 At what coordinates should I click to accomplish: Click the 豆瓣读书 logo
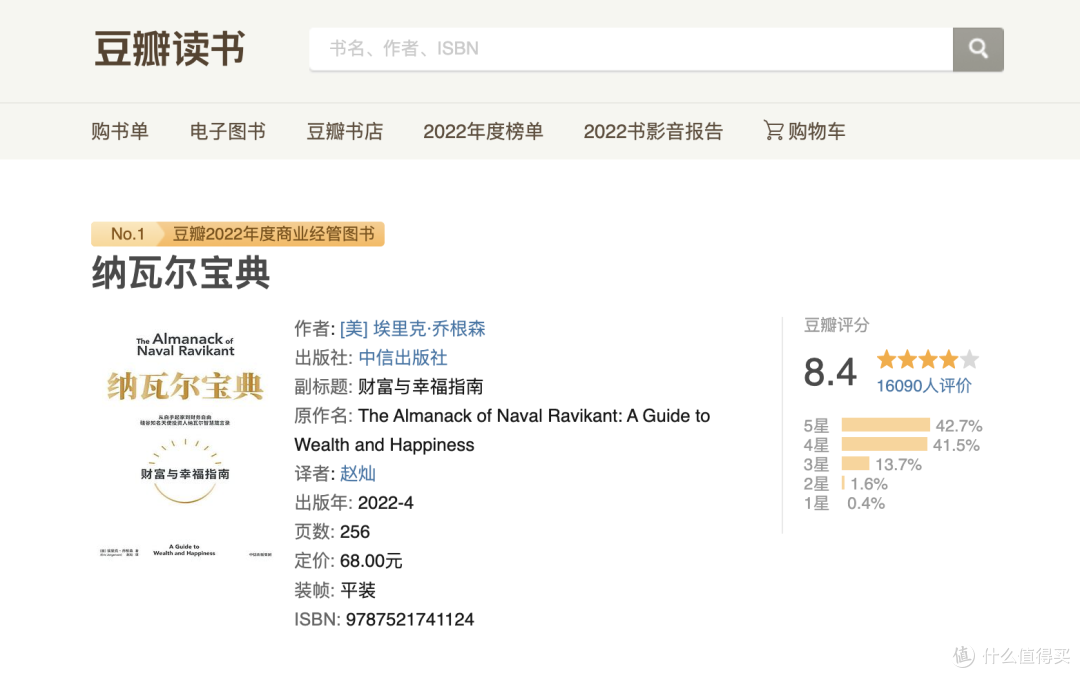[169, 49]
